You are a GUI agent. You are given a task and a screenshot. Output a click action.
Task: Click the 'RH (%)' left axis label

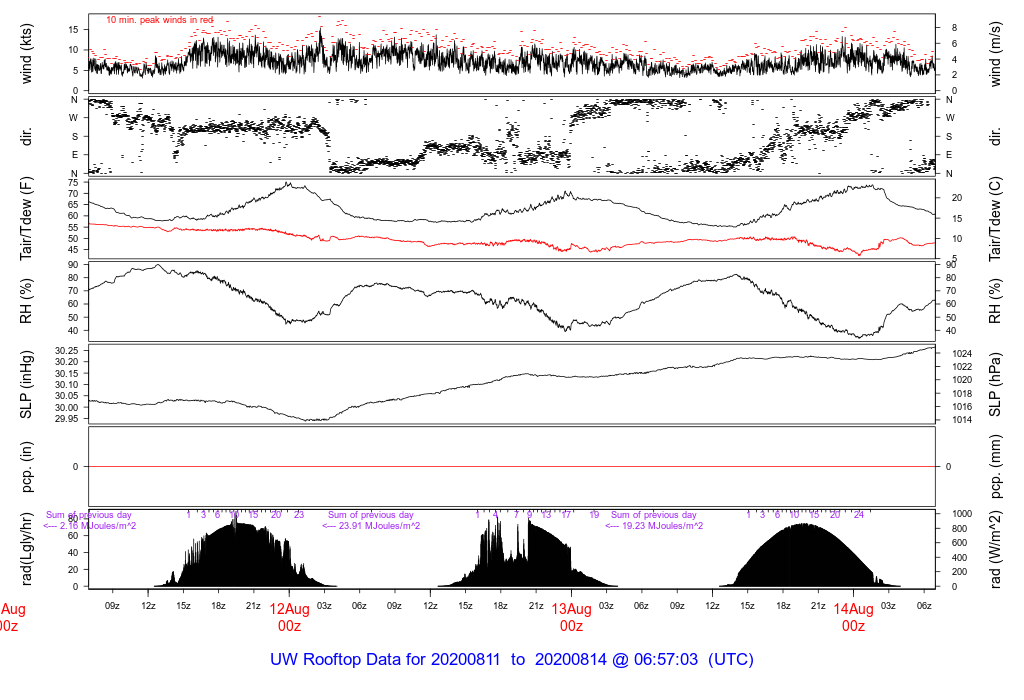tap(26, 301)
